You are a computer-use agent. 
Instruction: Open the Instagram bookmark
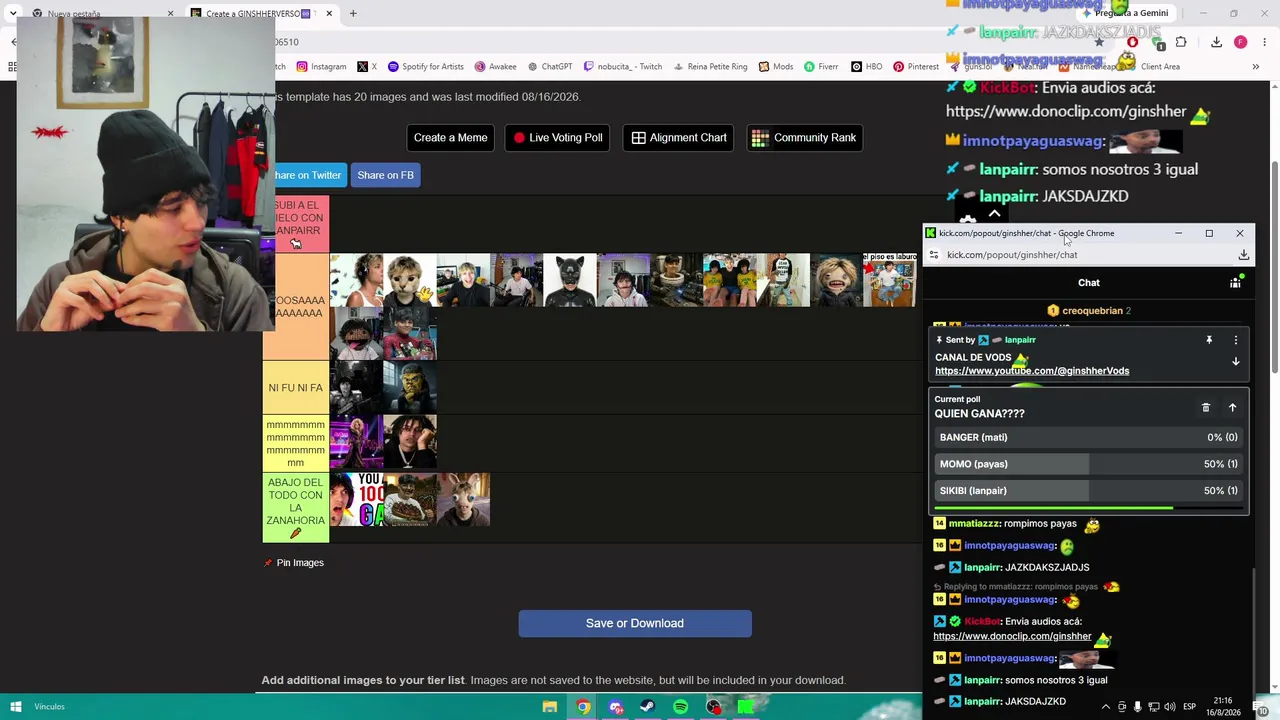click(322, 67)
